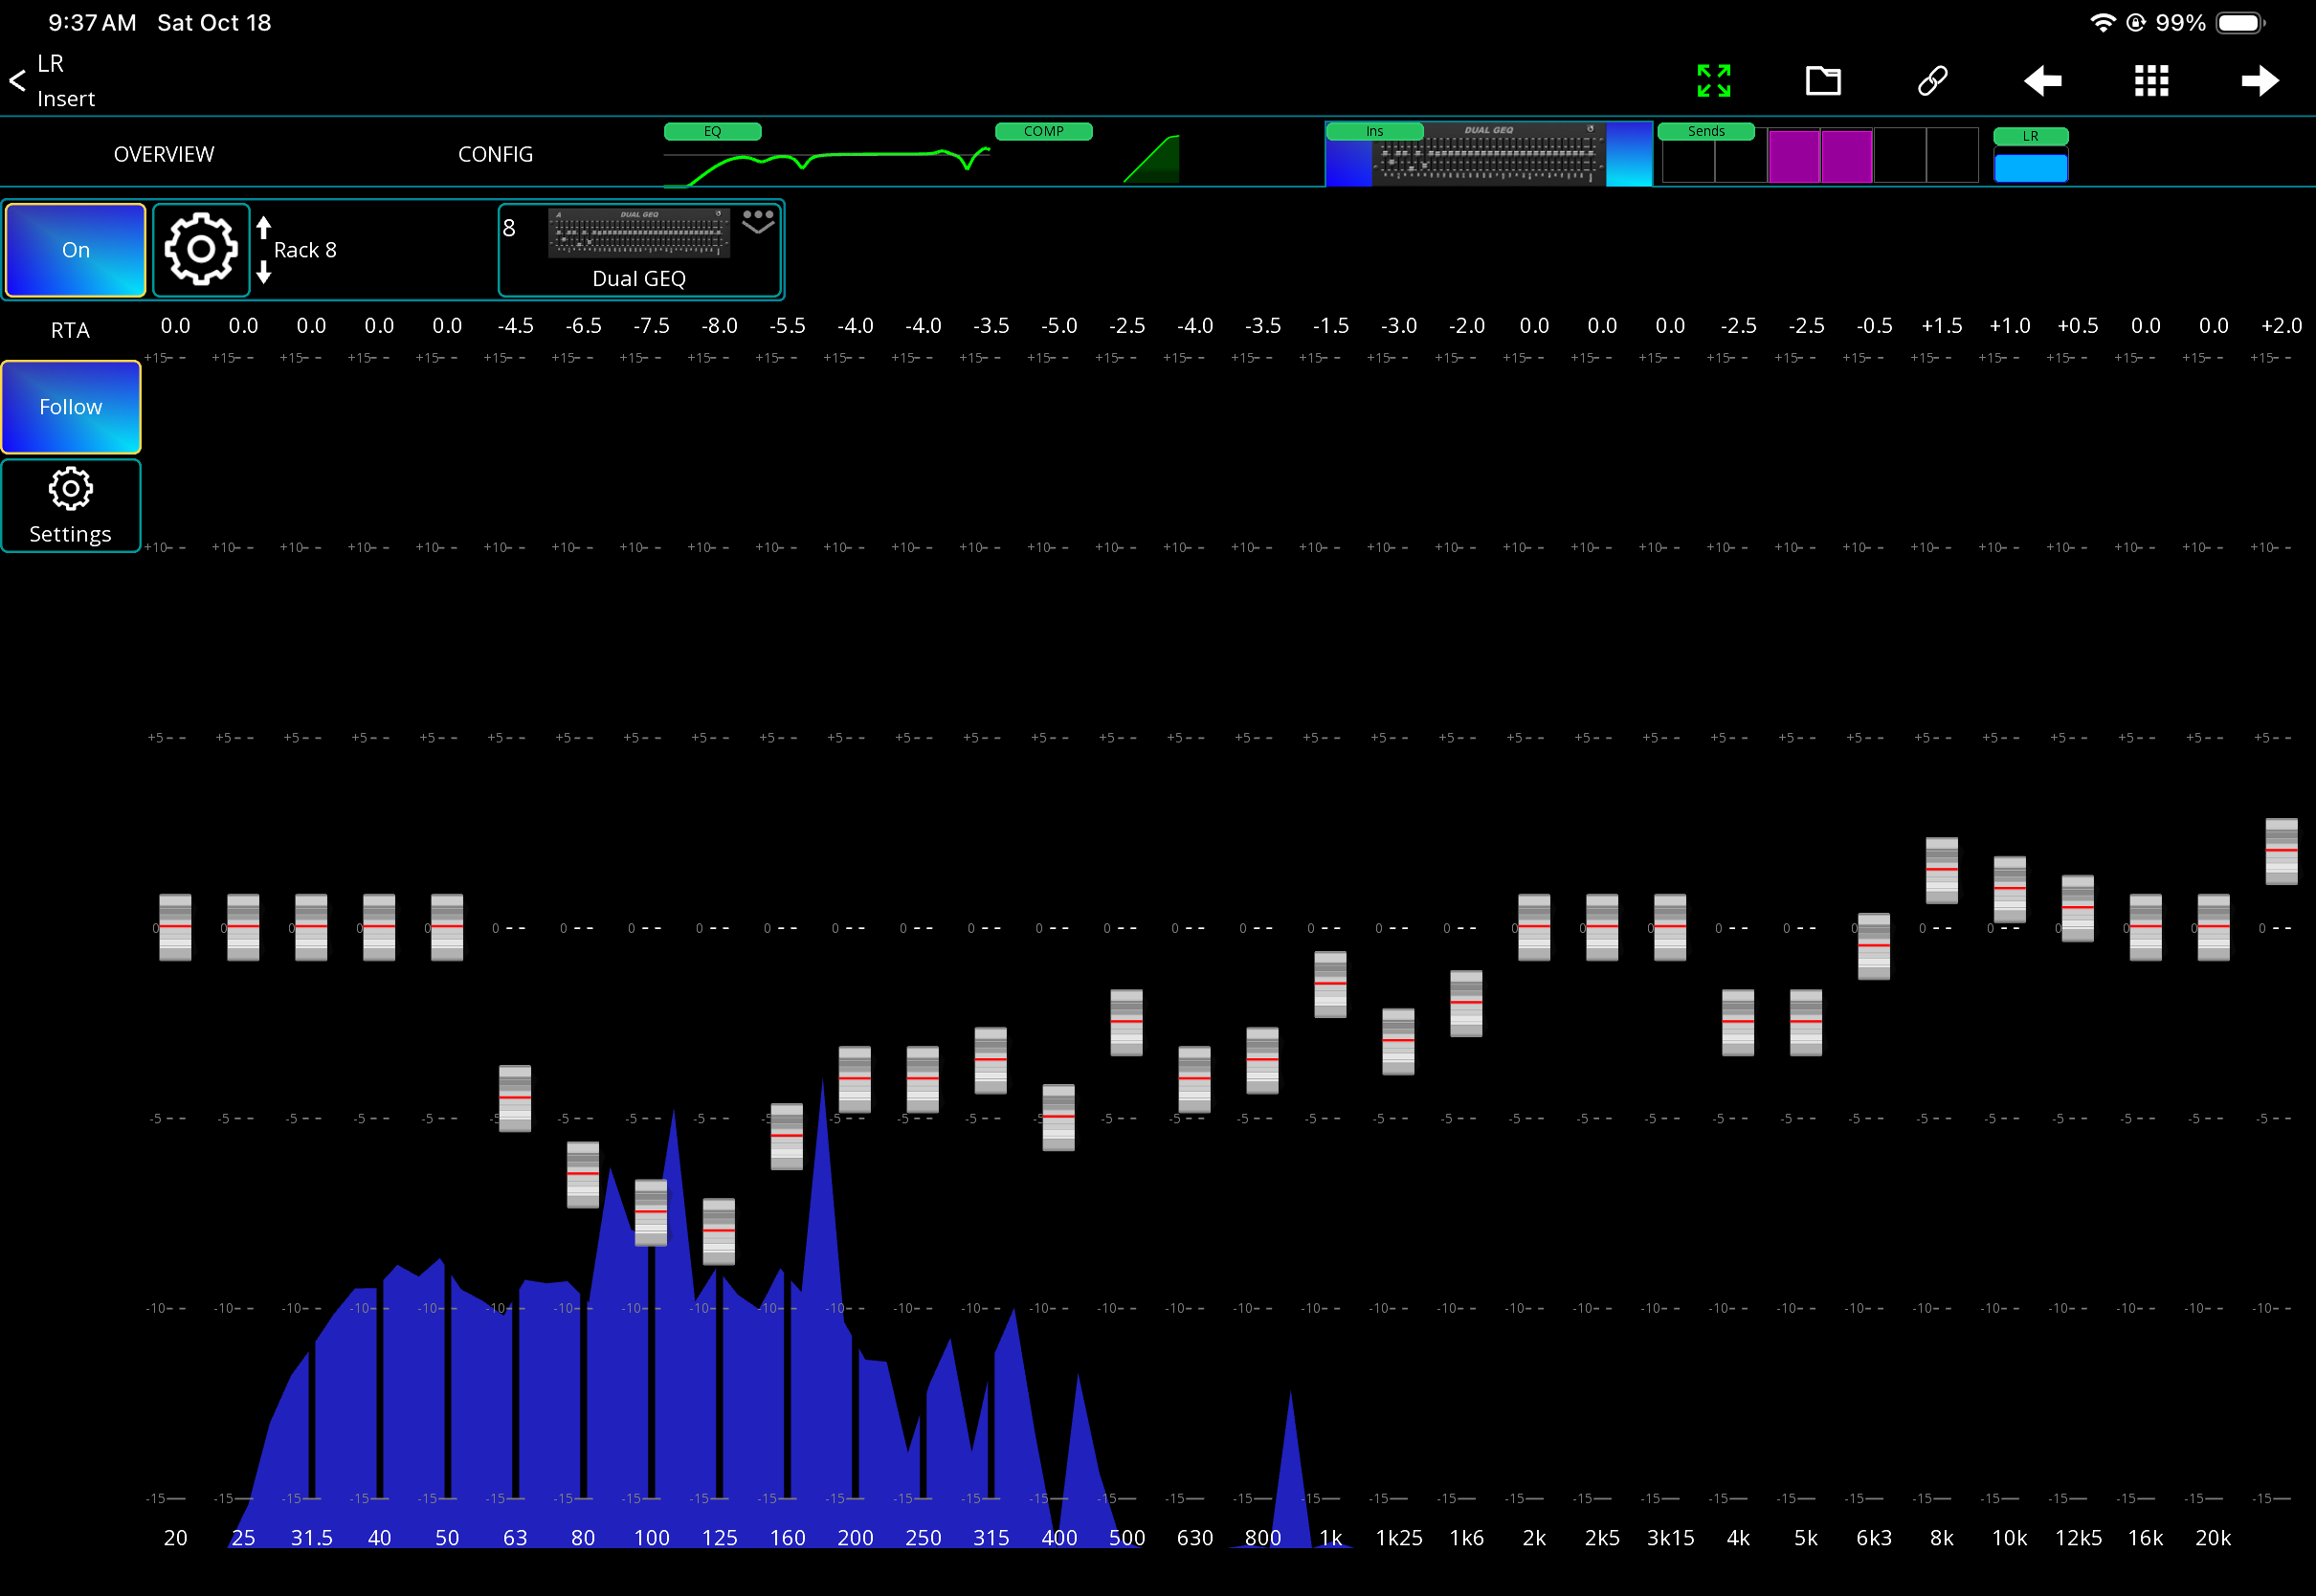Select the 20 Hz GEQ fader

pyautogui.click(x=175, y=927)
